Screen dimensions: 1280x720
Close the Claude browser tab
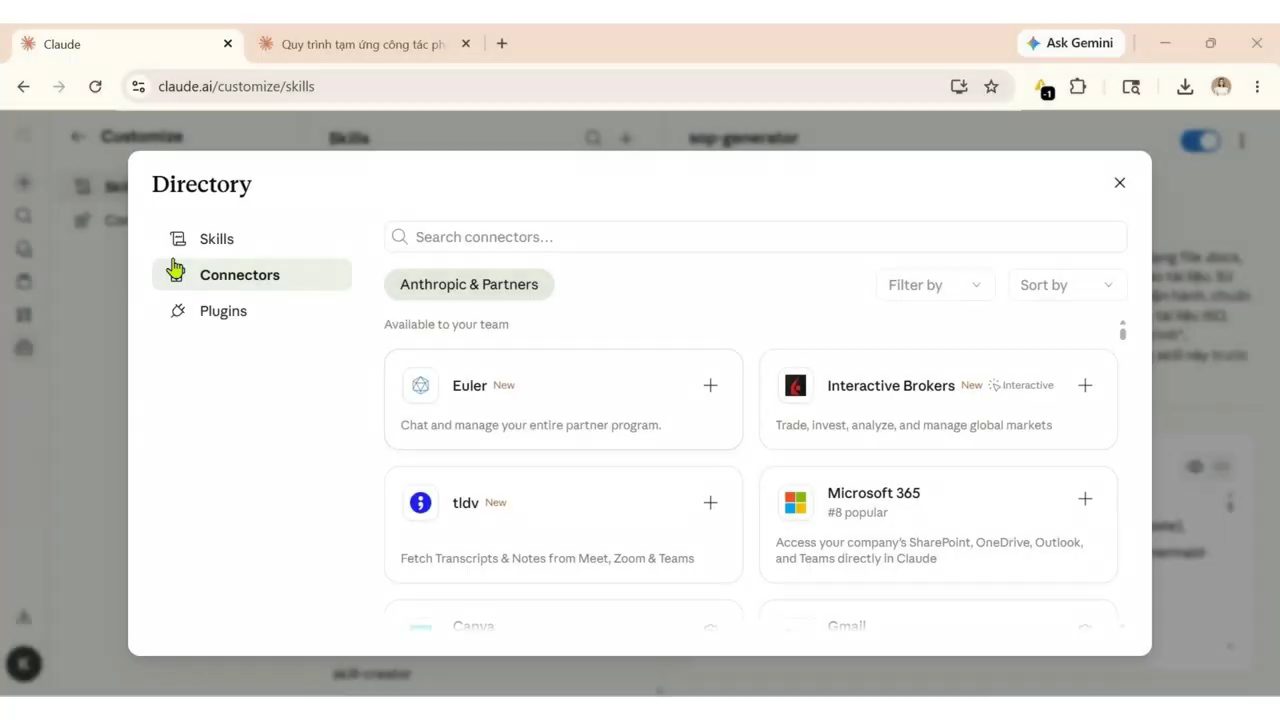(x=228, y=44)
